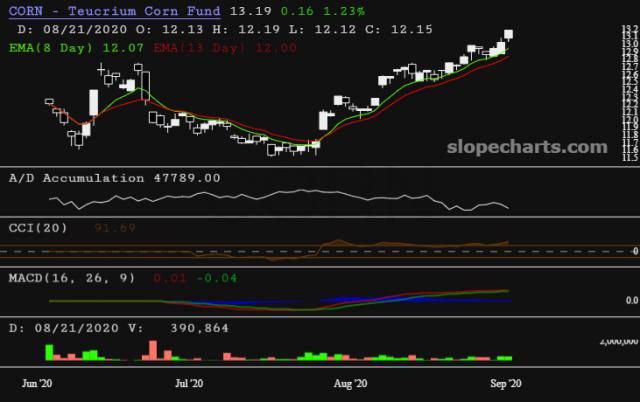Select the red EMA(13 Day) 12.00 legend
Screen dimensions: 640x402
click(x=225, y=48)
